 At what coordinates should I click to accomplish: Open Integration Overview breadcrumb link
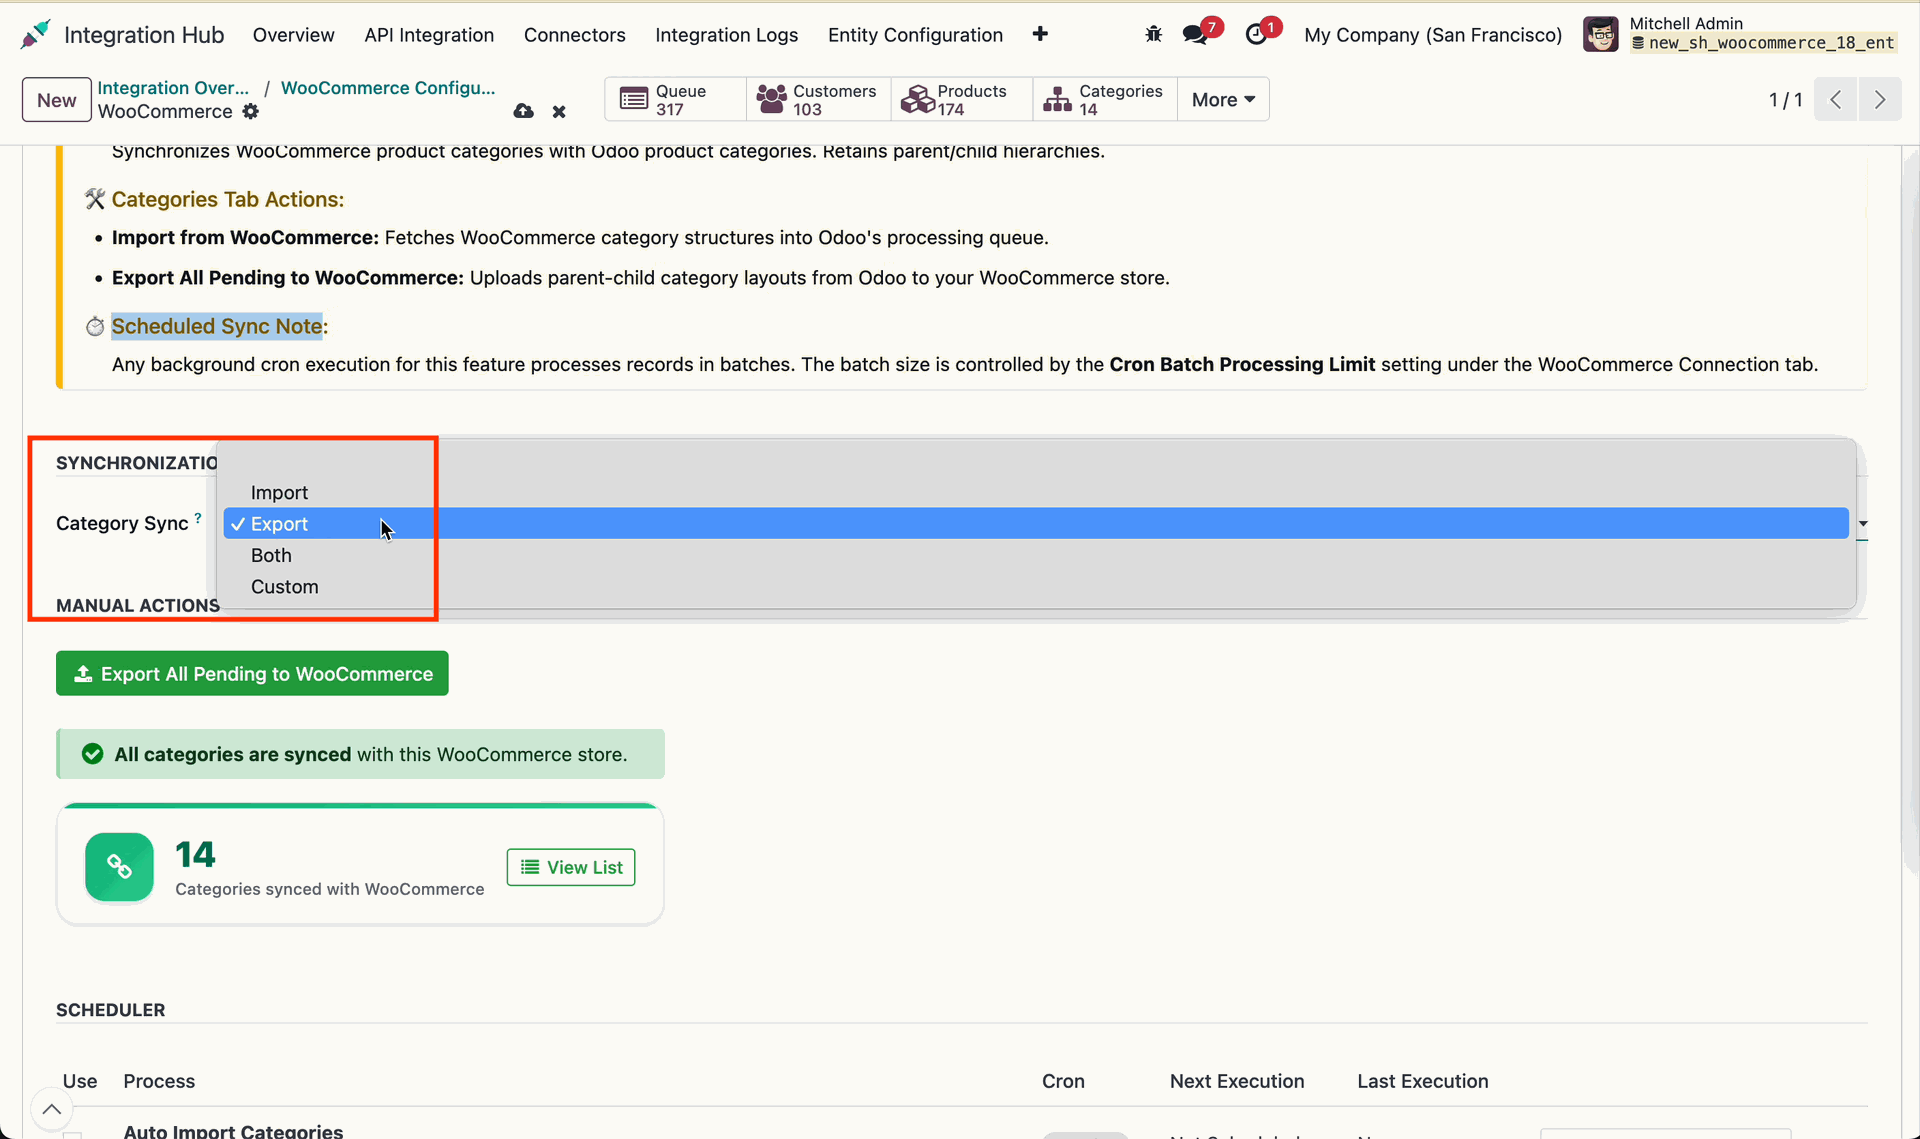173,87
